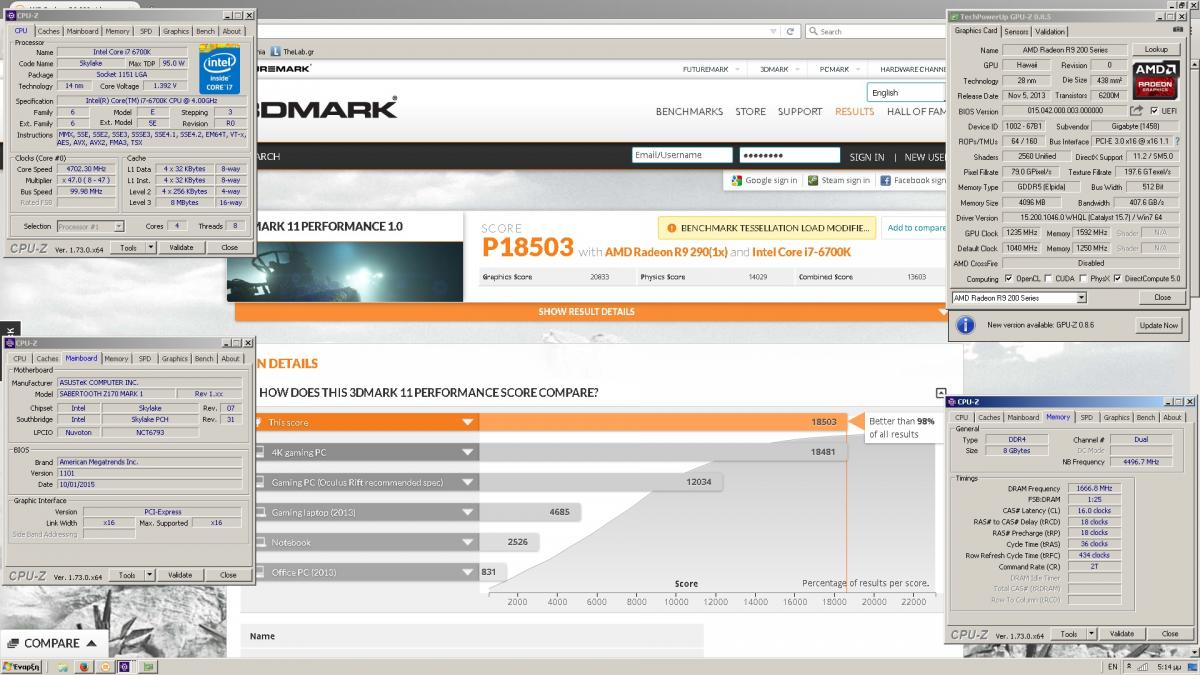The width and height of the screenshot is (1200, 675).
Task: Switch to SPD tab in Memory CPU-Z window
Action: [x=1086, y=418]
